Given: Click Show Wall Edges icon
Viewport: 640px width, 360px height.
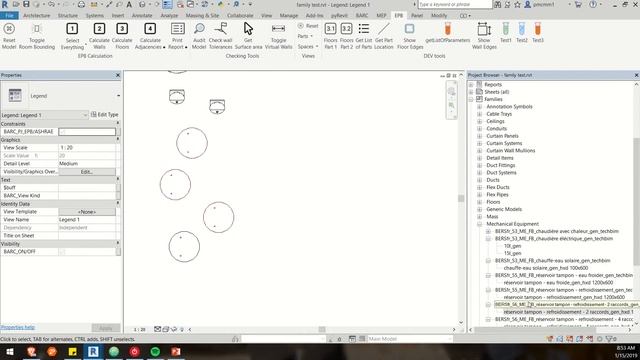Looking at the screenshot, I should [484, 29].
